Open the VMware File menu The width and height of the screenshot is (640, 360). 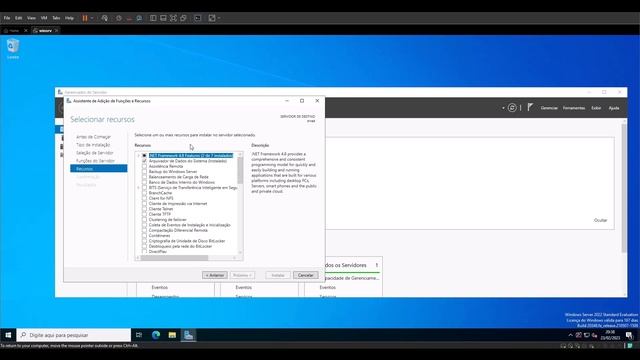tap(7, 18)
